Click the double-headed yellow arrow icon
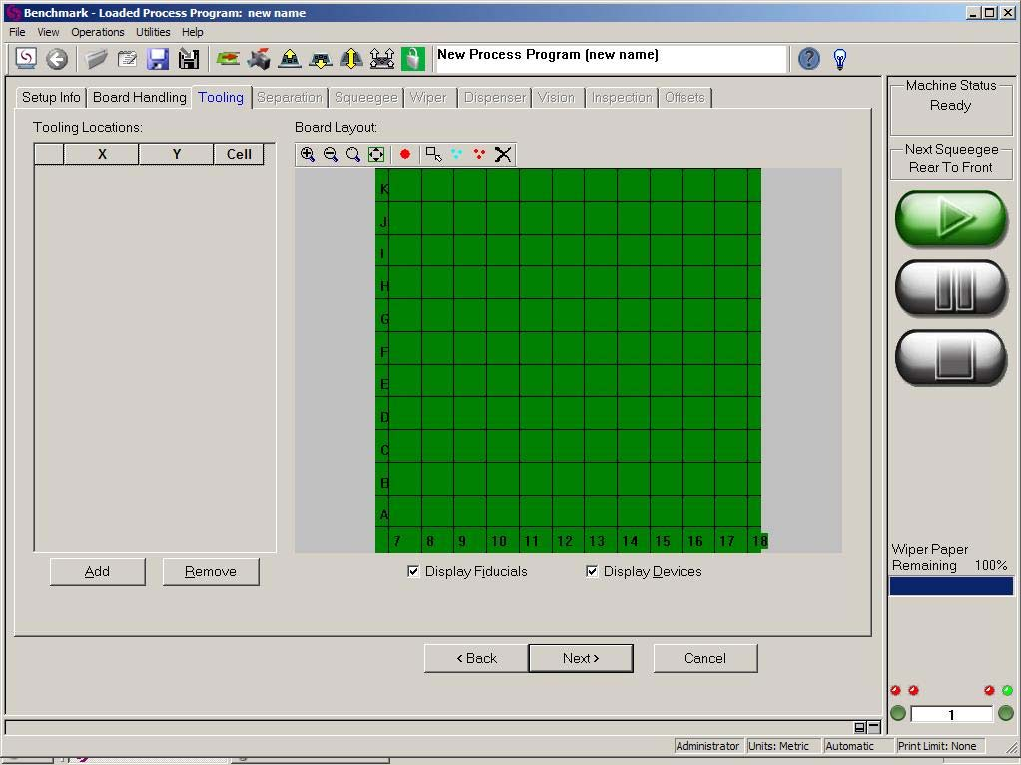Image resolution: width=1021 pixels, height=765 pixels. 351,59
